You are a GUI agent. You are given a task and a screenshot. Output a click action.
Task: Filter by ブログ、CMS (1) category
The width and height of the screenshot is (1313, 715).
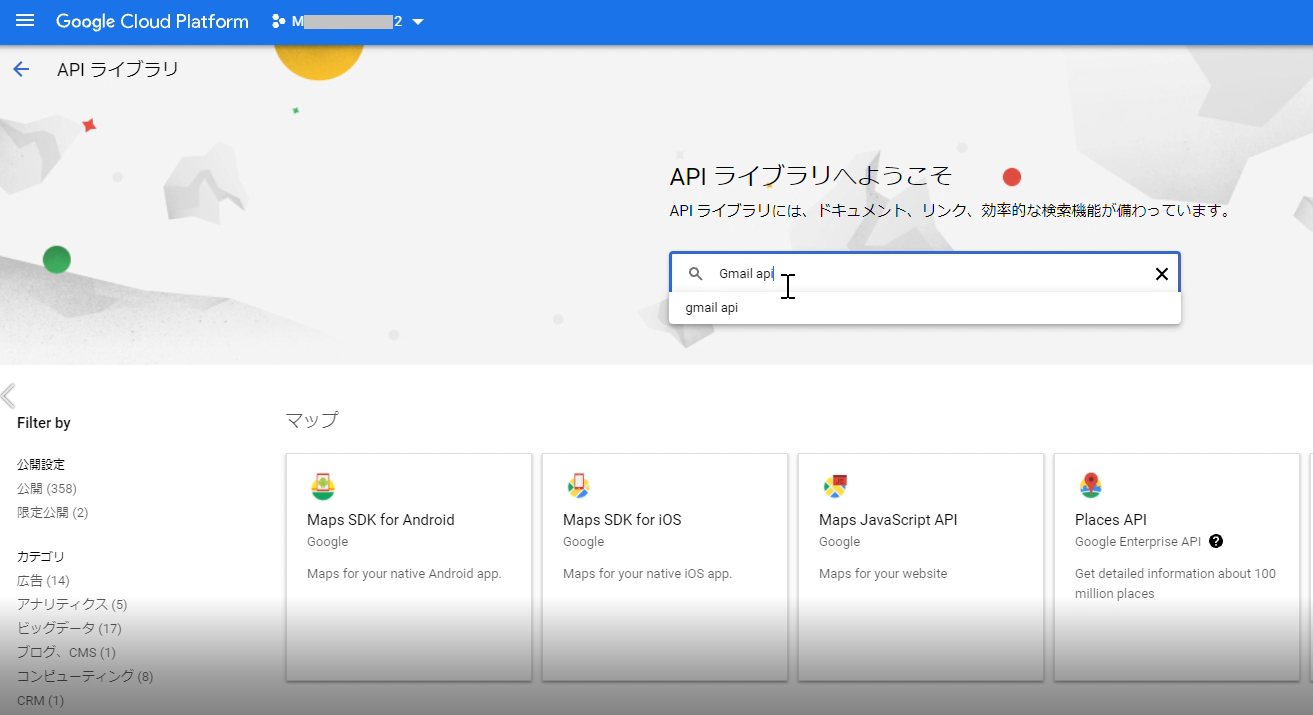(x=66, y=653)
